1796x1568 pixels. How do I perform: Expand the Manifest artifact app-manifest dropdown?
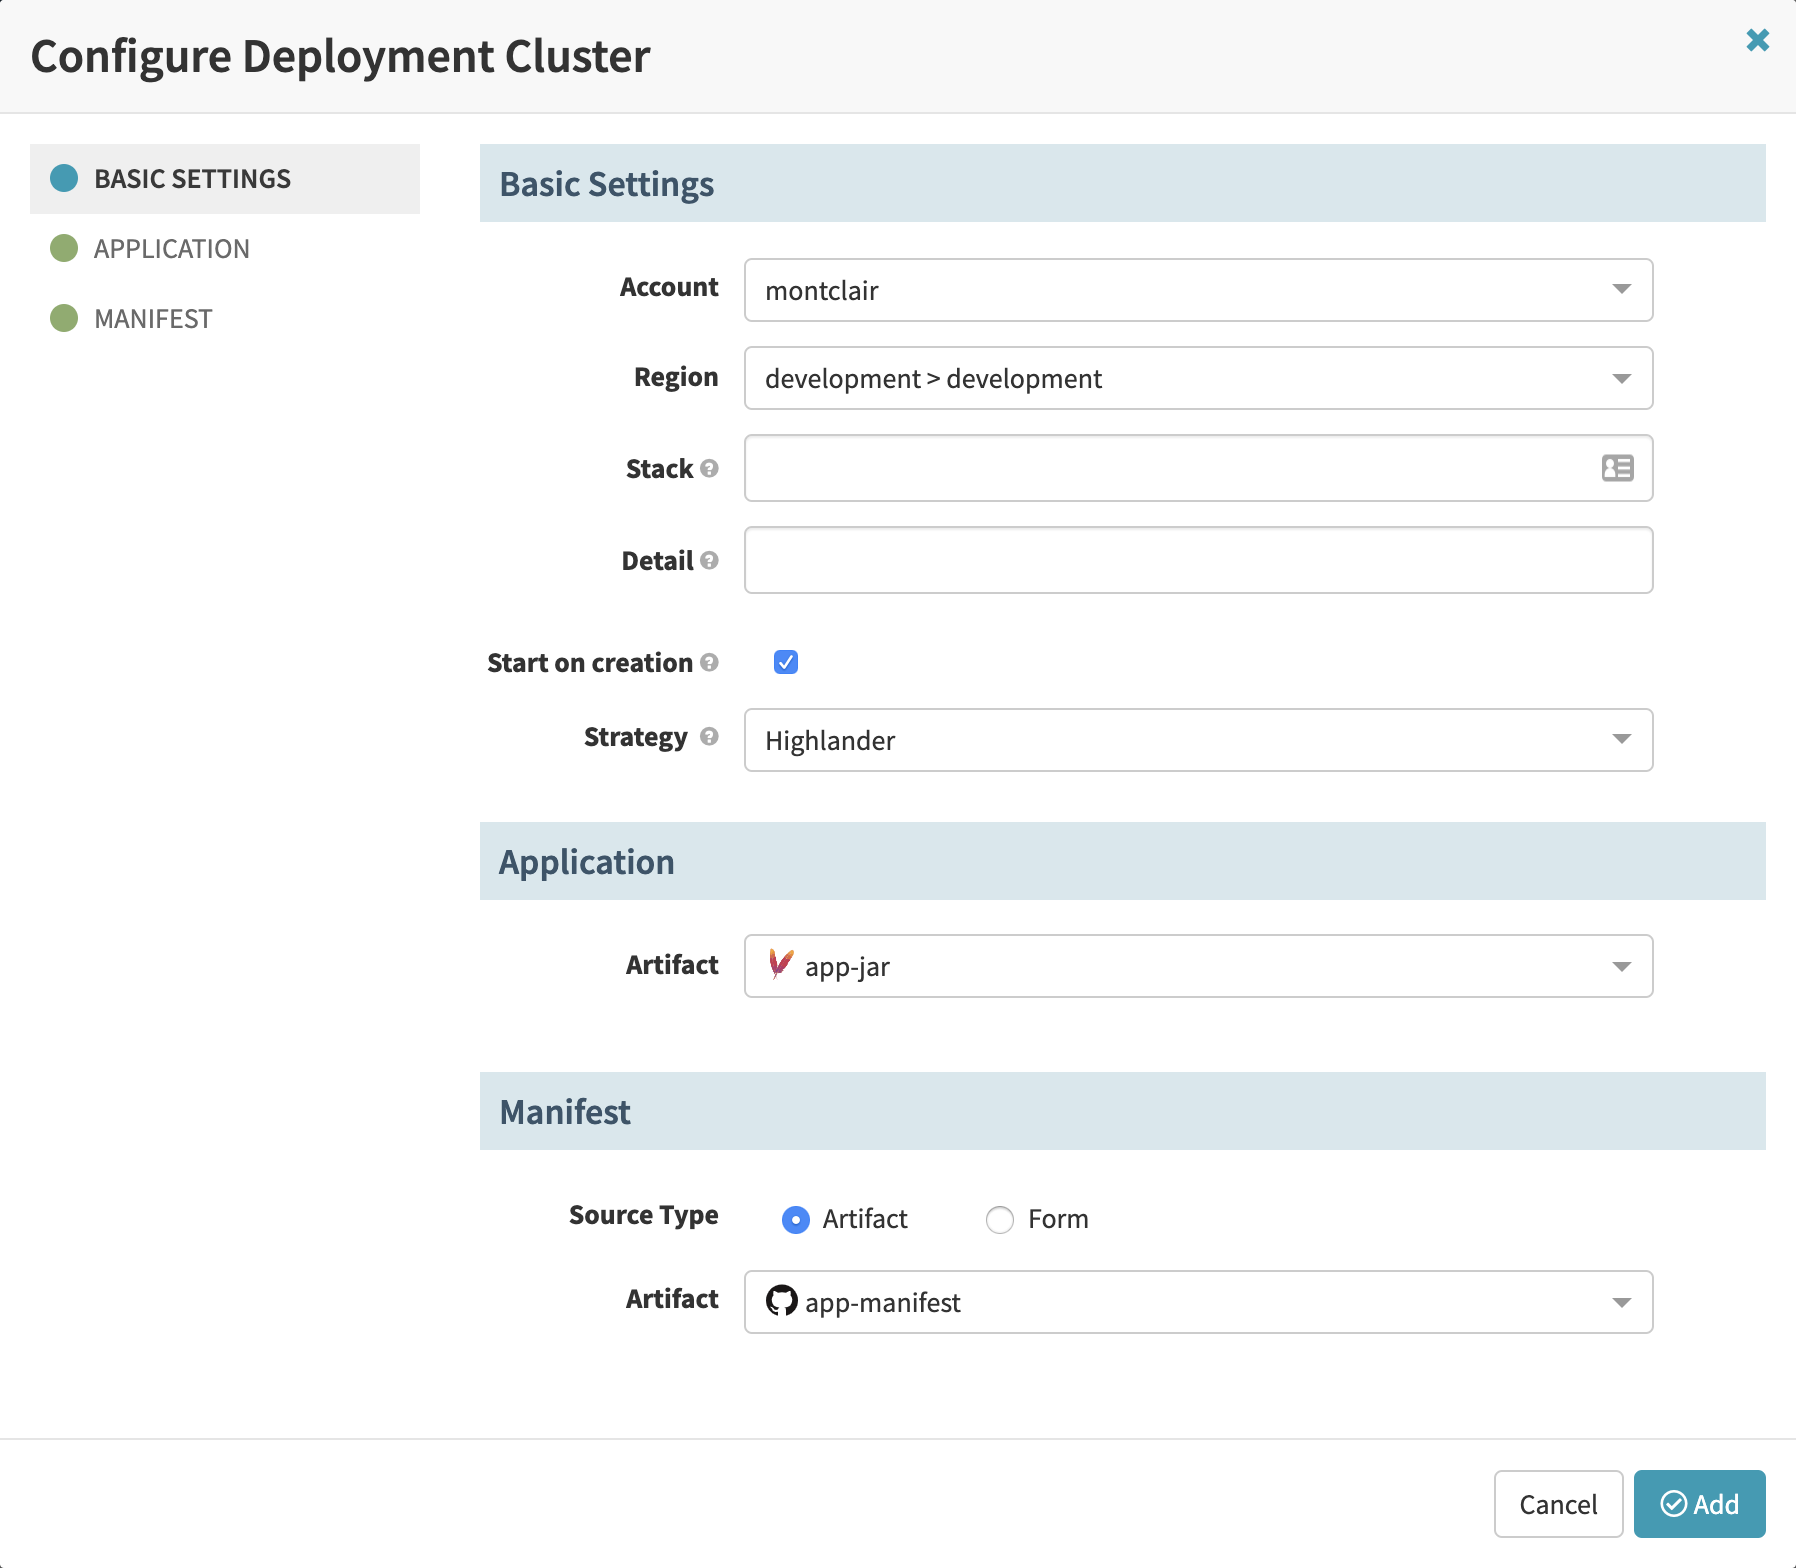[1198, 1302]
